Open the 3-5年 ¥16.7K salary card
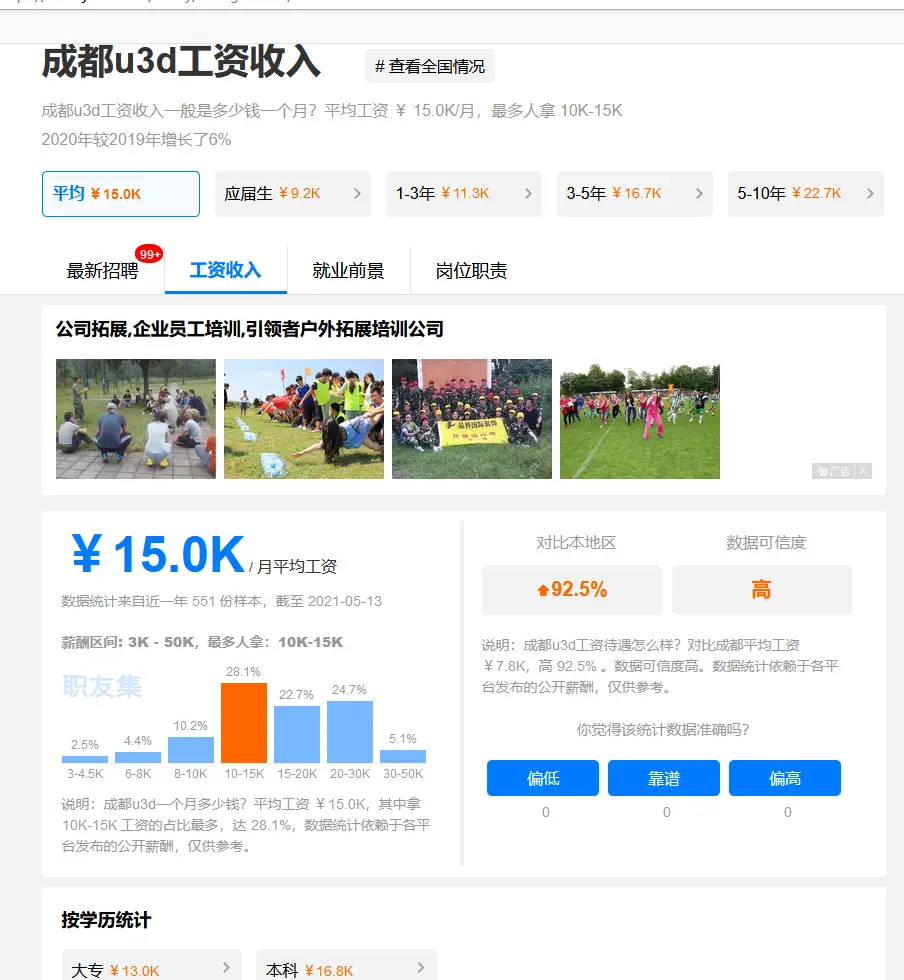 click(635, 194)
